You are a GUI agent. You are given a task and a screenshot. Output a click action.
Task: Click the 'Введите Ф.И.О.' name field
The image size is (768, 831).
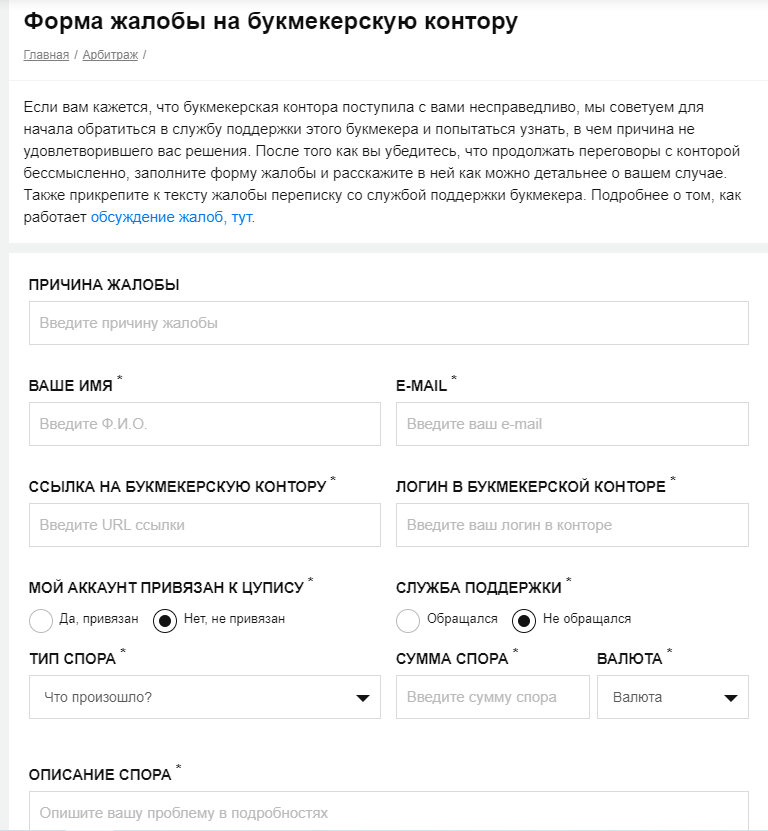pos(205,424)
